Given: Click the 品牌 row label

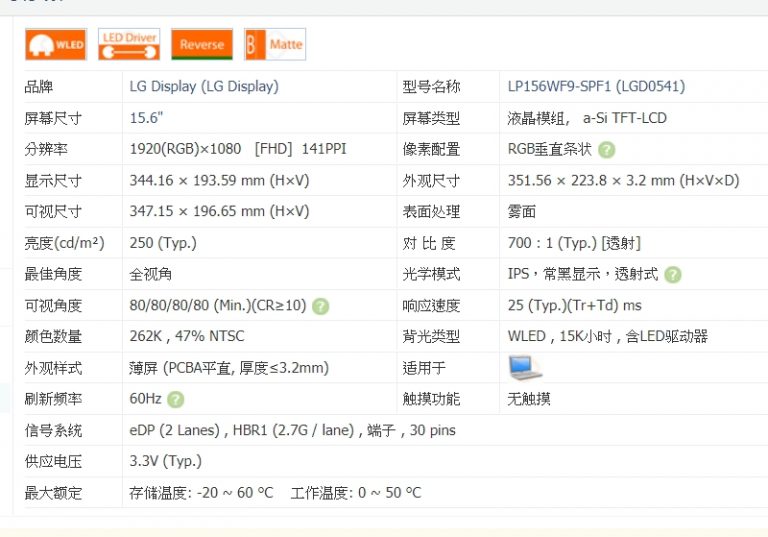Looking at the screenshot, I should [x=39, y=87].
